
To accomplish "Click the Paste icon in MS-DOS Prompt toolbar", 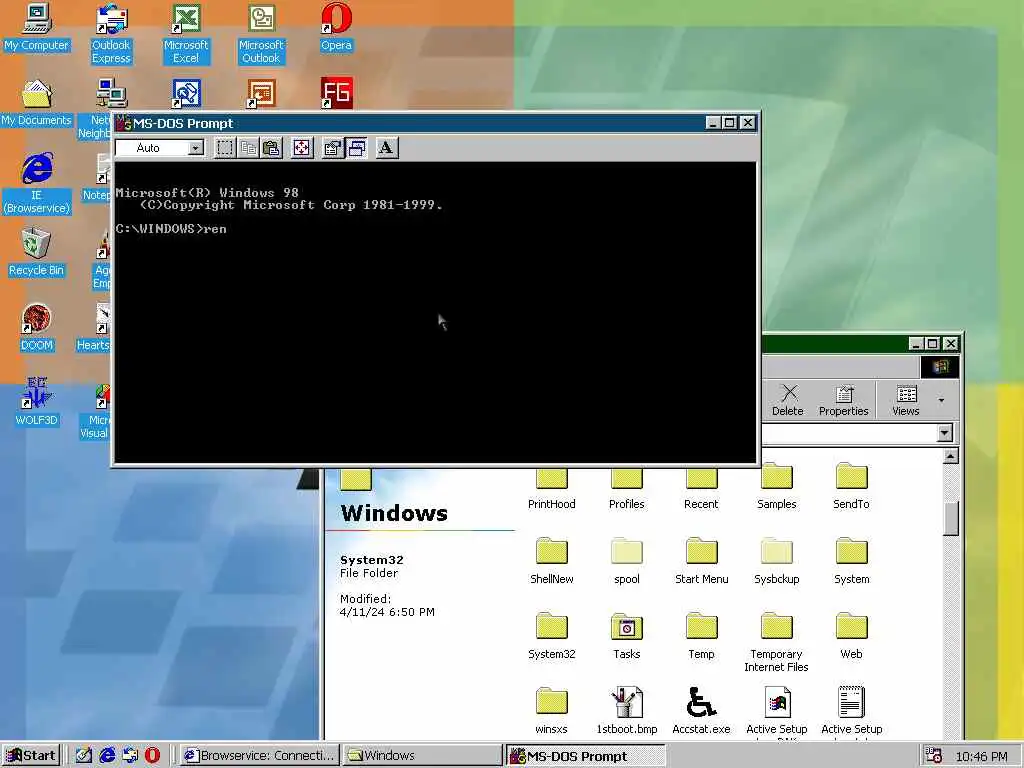I will (x=271, y=148).
